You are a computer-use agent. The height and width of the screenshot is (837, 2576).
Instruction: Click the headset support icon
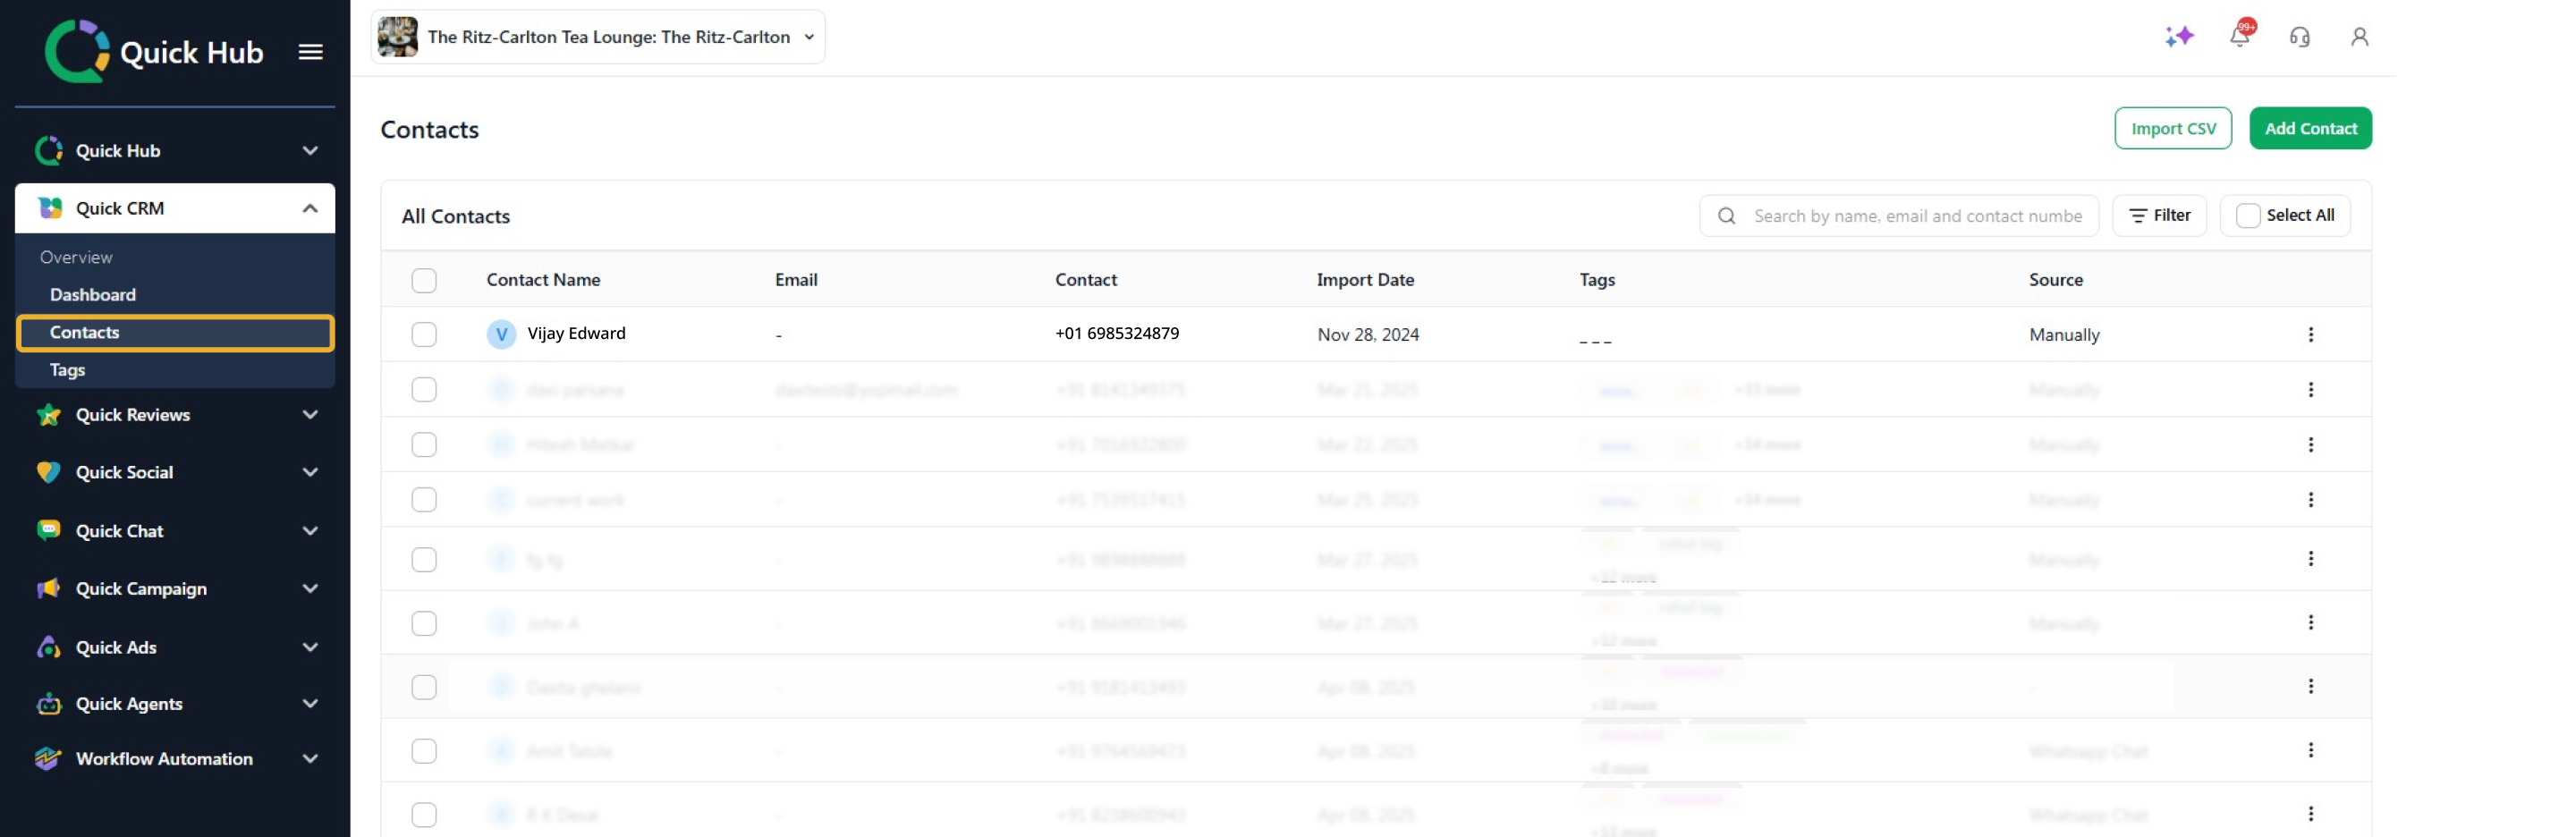coord(2299,37)
